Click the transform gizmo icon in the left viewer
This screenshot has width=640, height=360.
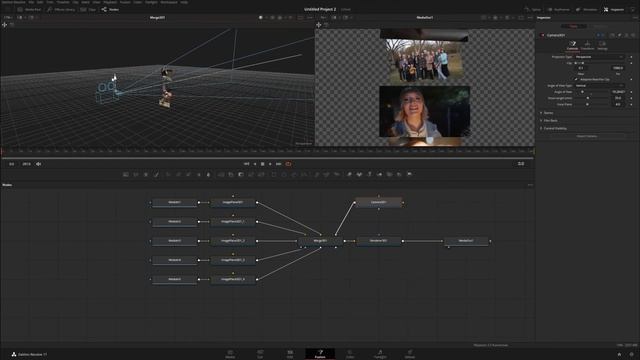(4, 25)
